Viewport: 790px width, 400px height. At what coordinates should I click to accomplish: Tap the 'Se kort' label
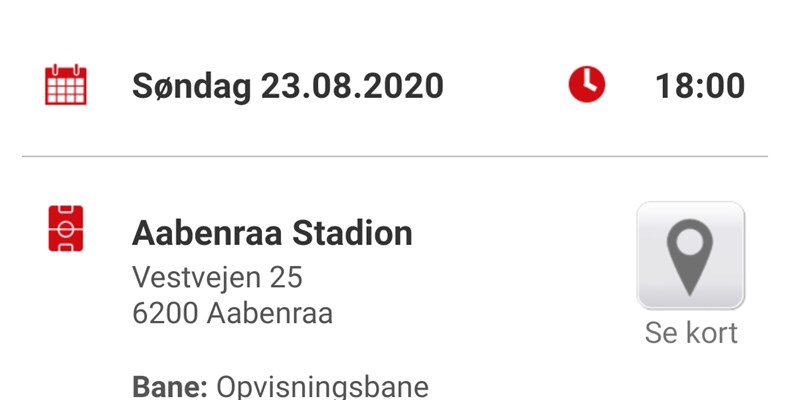click(x=691, y=333)
